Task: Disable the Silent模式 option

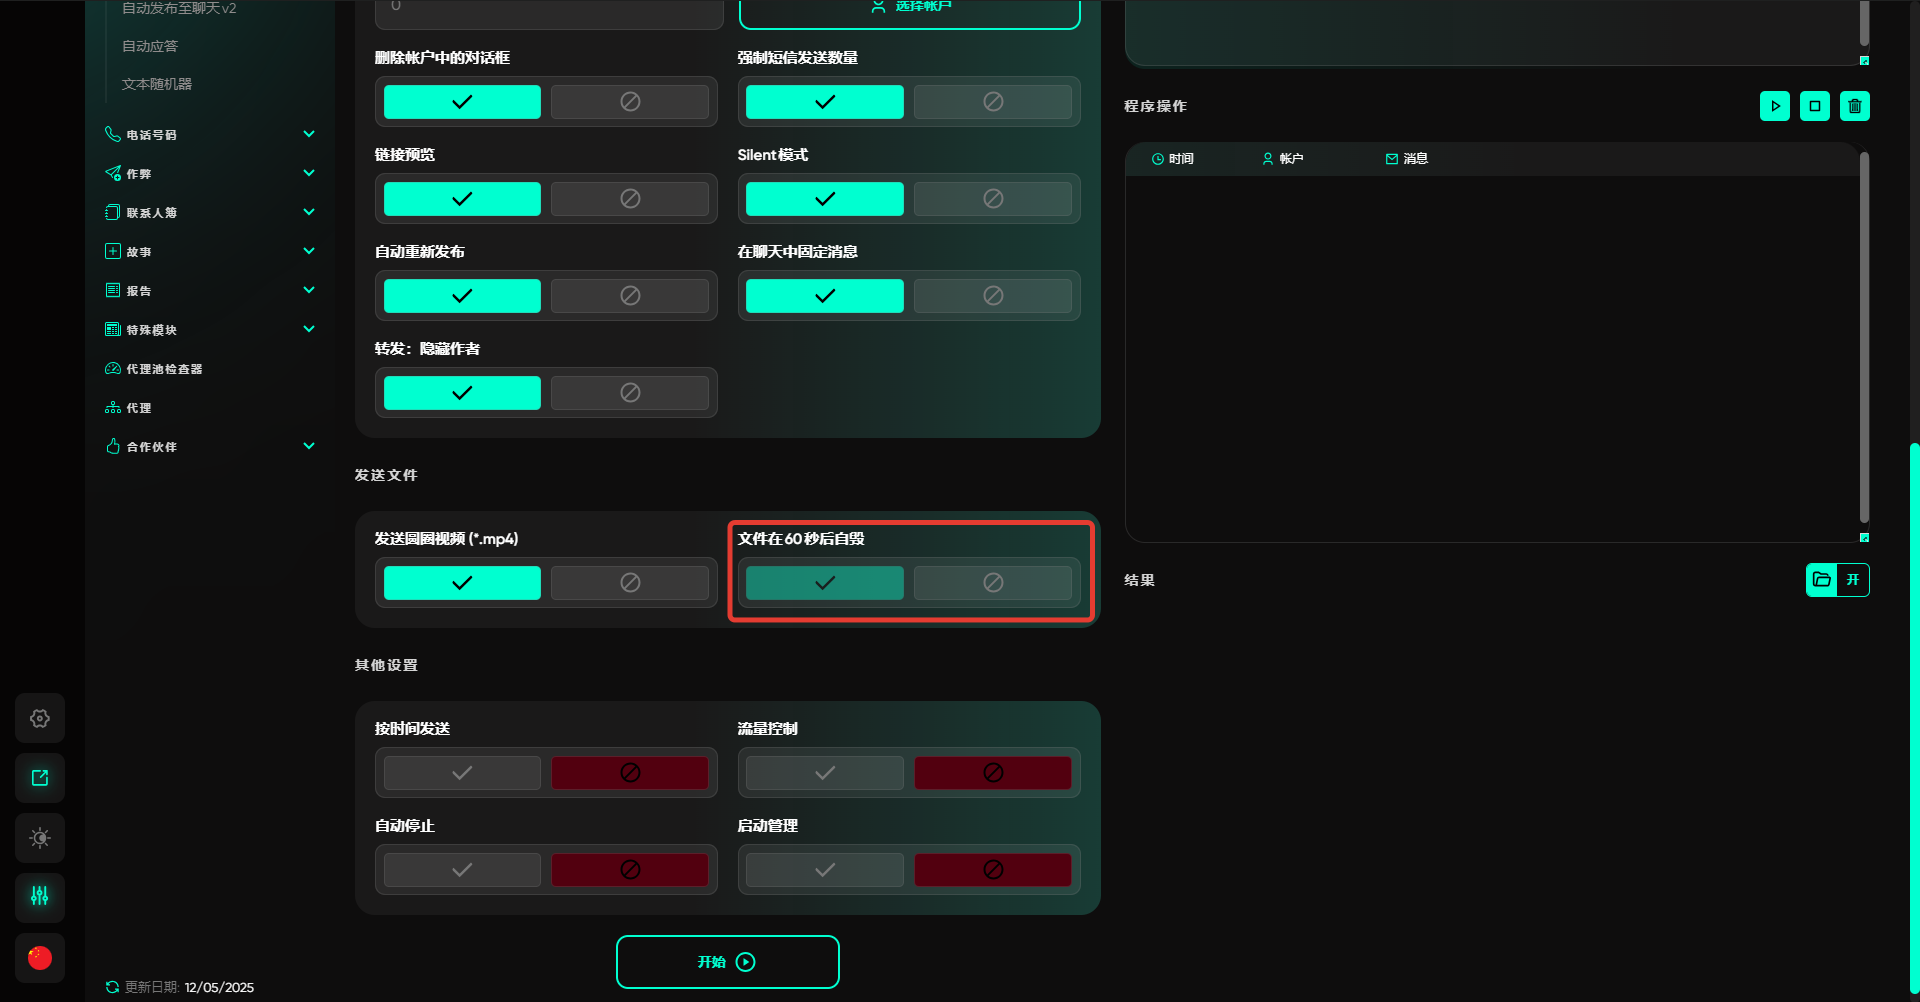Action: [x=992, y=199]
